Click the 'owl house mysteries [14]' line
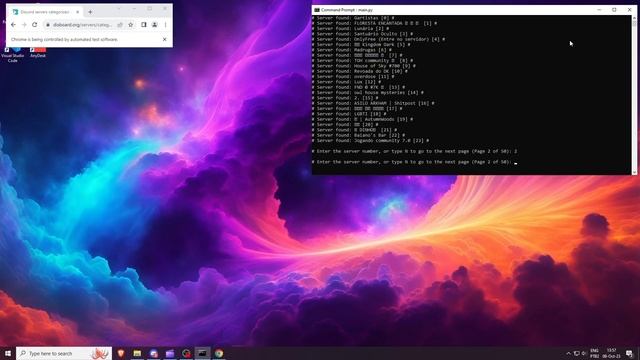The width and height of the screenshot is (640, 360). (x=368, y=93)
